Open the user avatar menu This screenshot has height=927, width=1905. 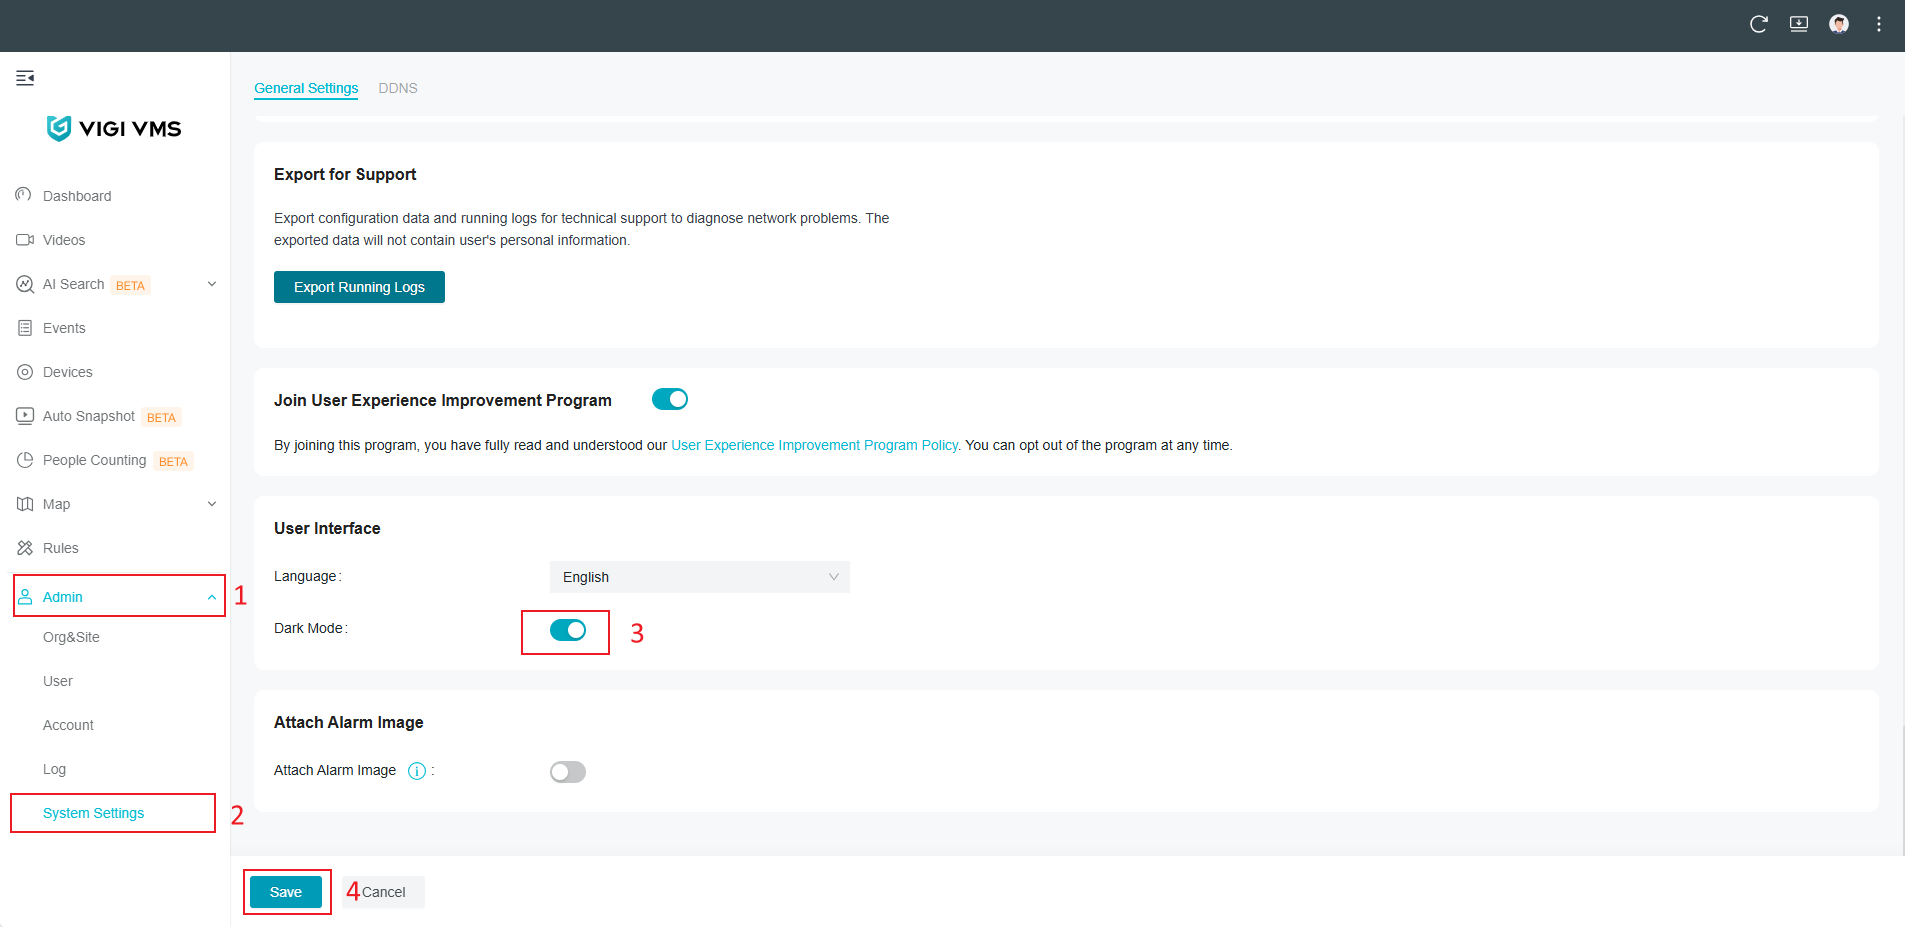coord(1839,24)
